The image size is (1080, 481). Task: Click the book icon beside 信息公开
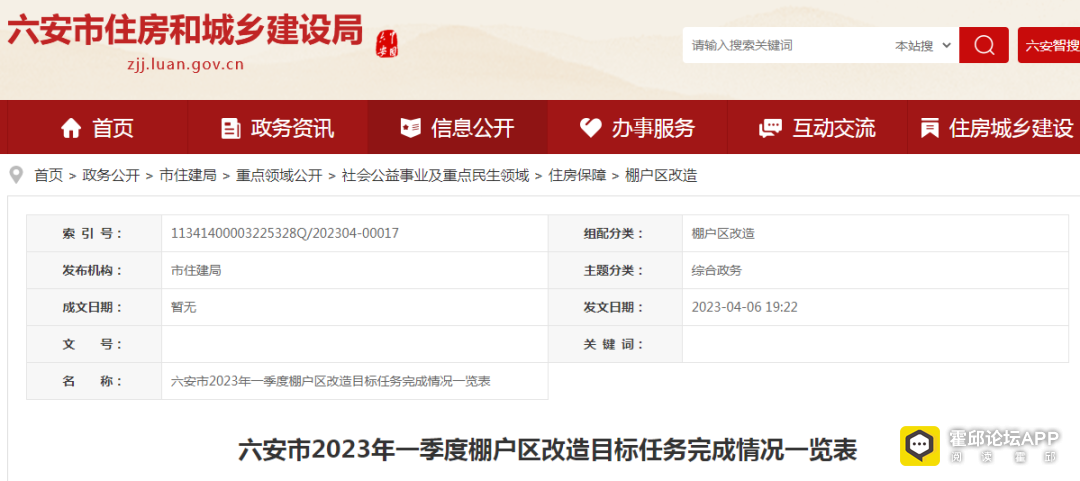411,128
